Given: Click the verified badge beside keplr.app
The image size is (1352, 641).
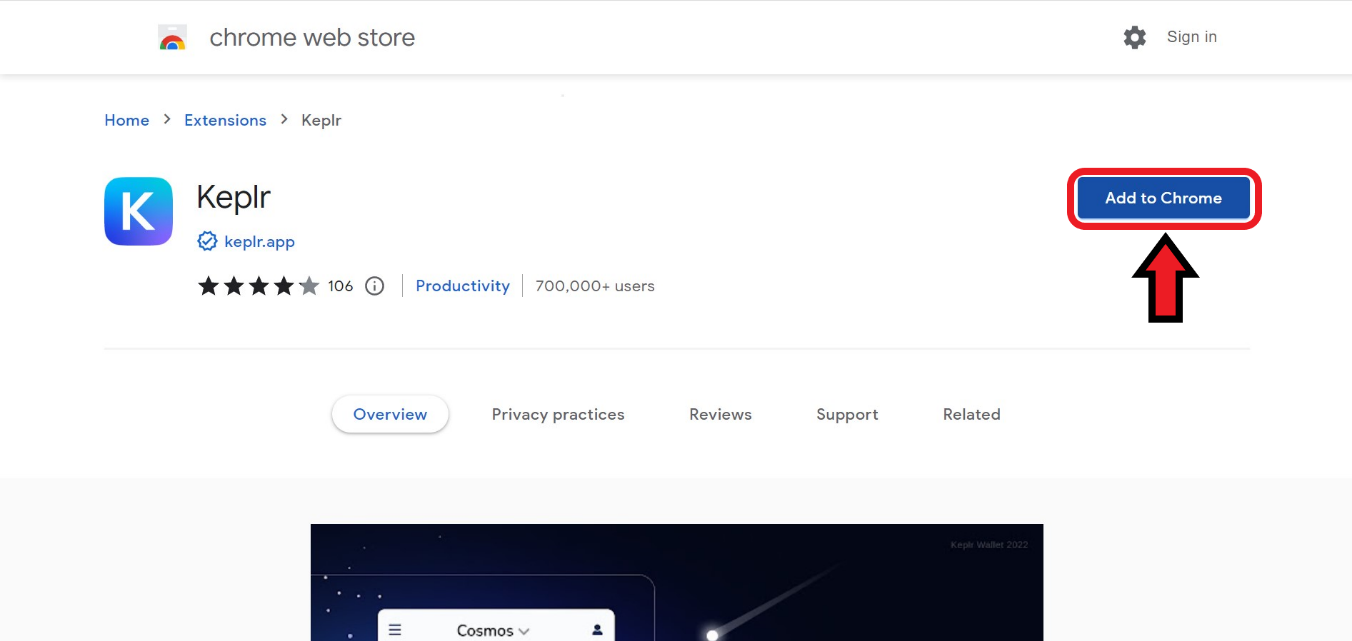Looking at the screenshot, I should click(x=207, y=241).
